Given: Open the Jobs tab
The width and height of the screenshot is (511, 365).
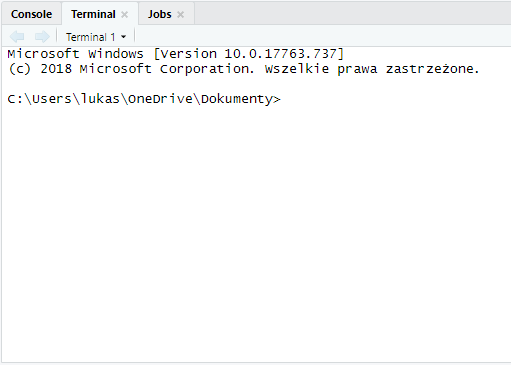Looking at the screenshot, I should point(160,14).
